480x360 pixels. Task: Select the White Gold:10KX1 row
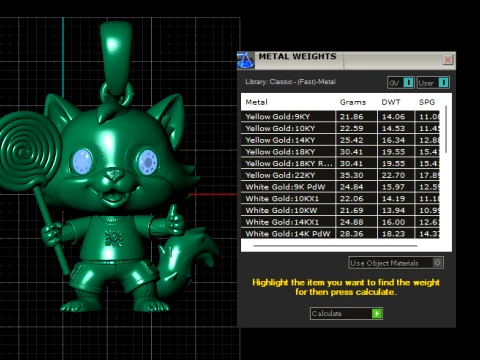click(340, 198)
